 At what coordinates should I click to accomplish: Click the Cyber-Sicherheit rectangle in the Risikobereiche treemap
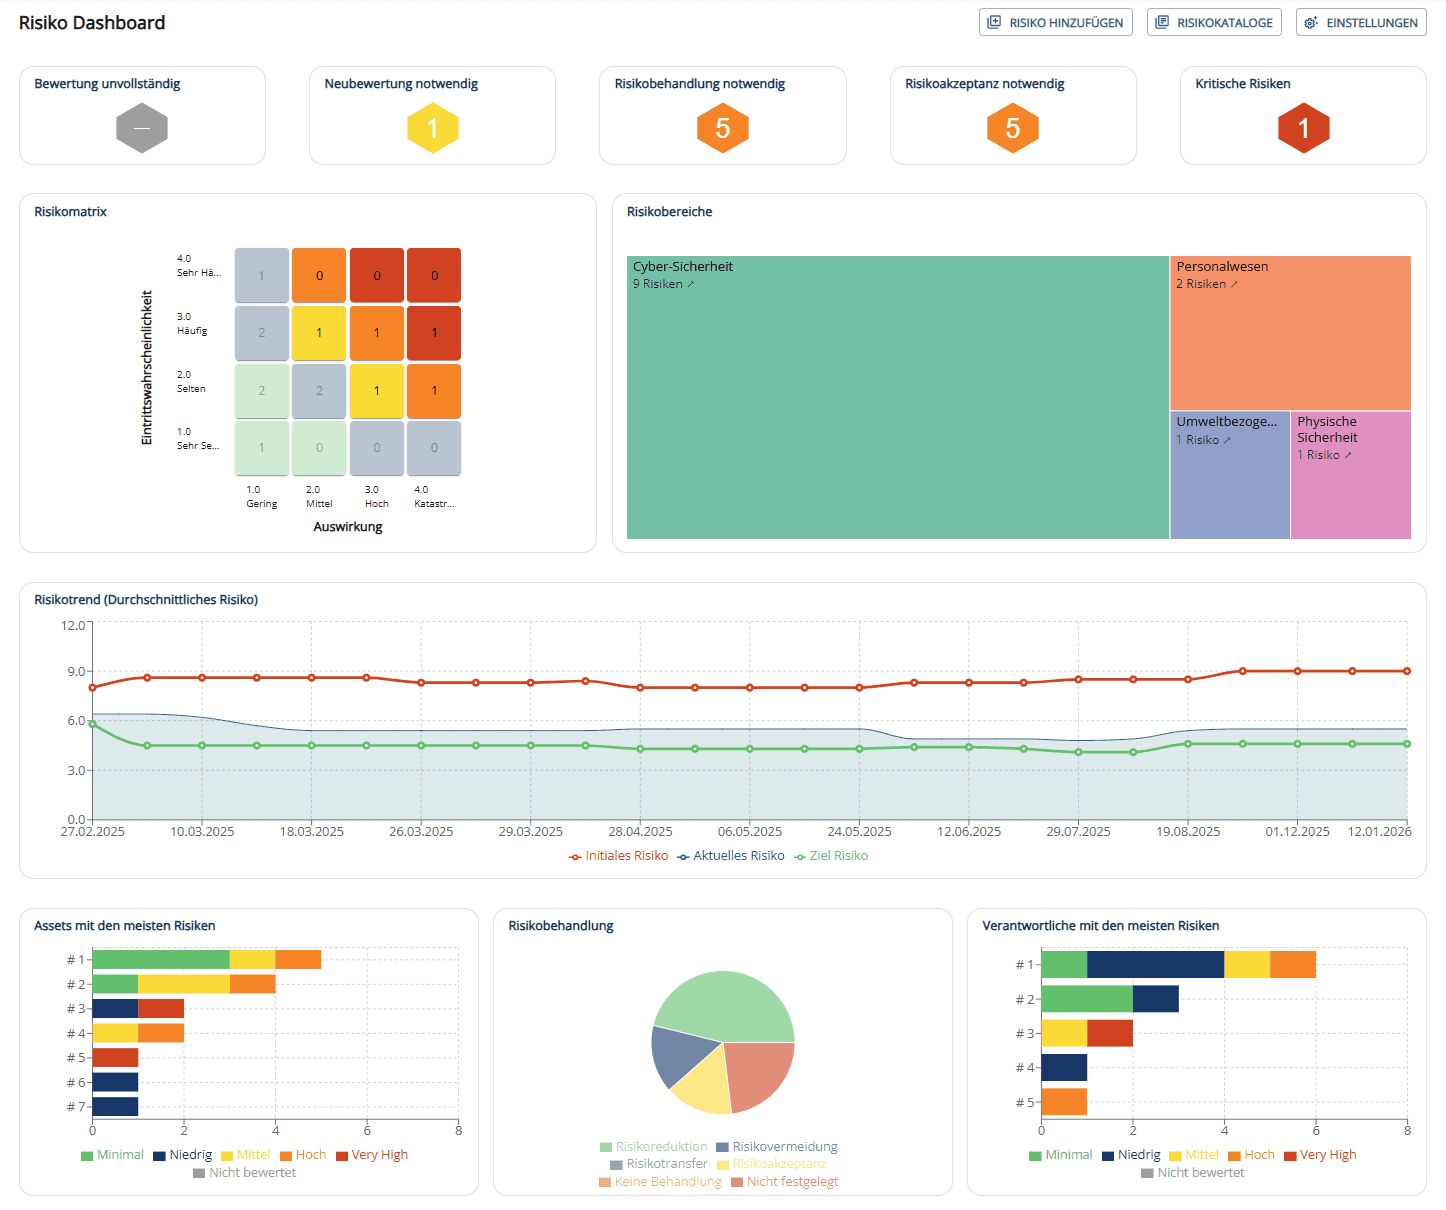[897, 397]
